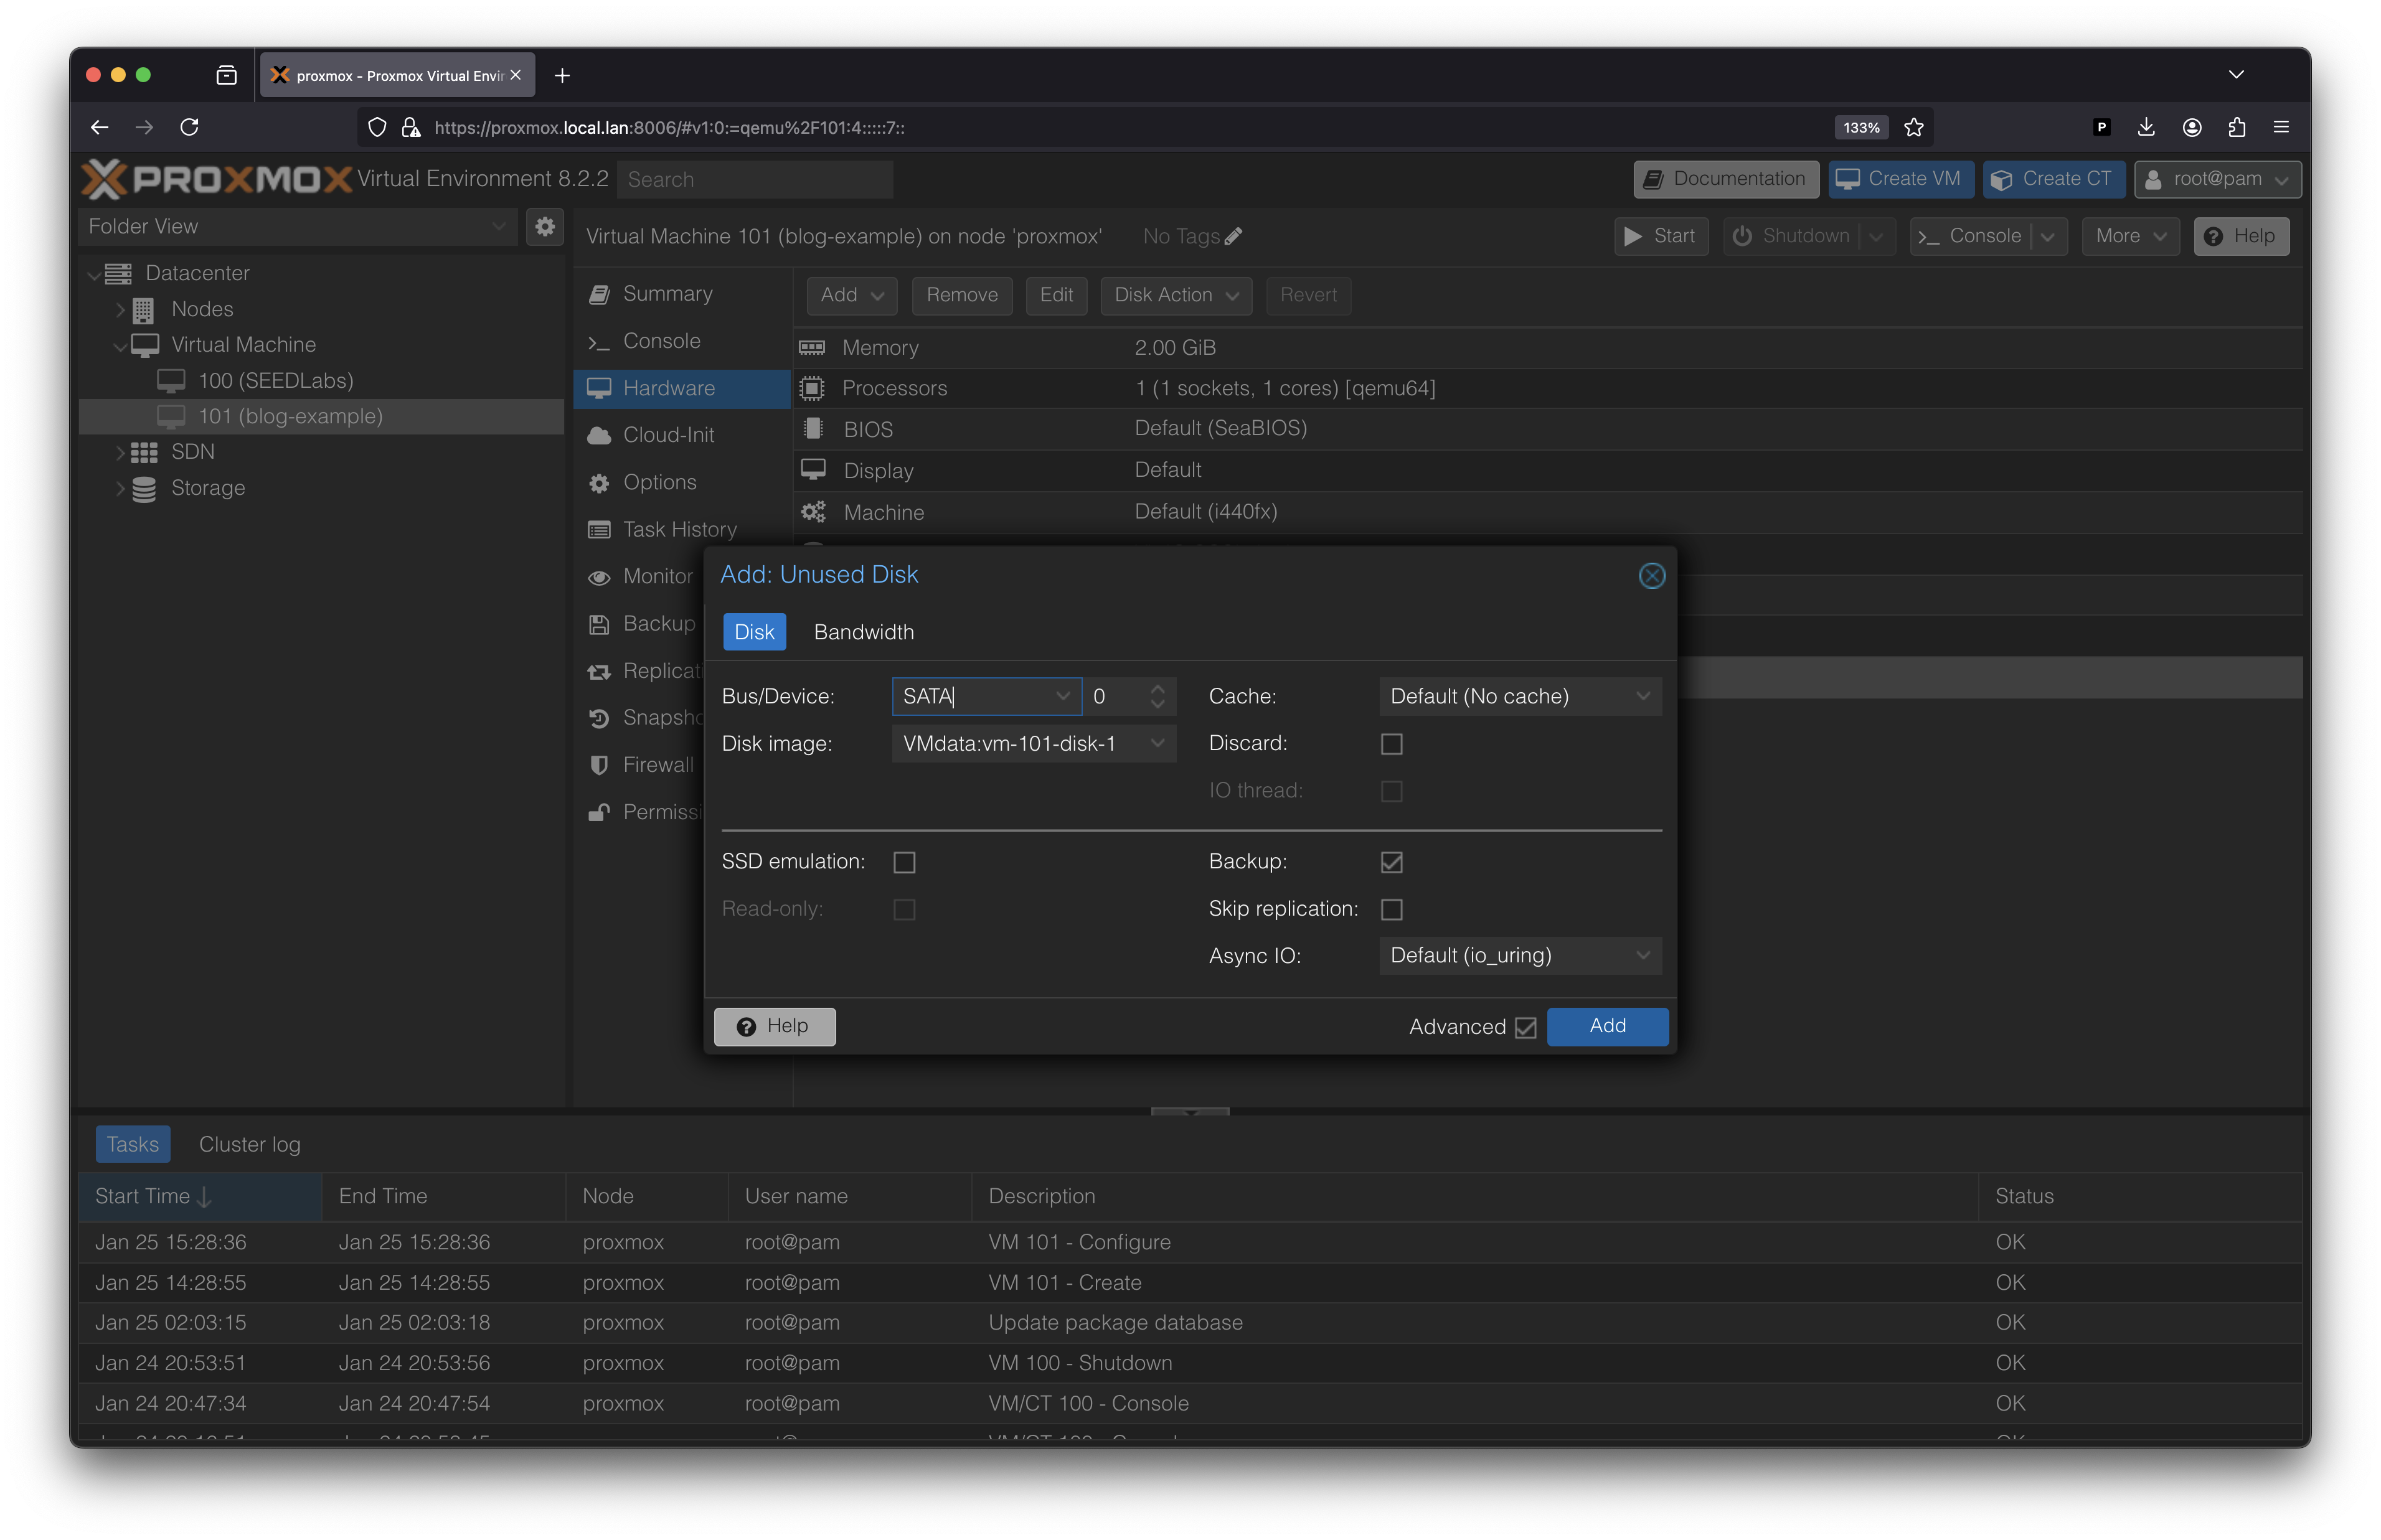The height and width of the screenshot is (1540, 2381).
Task: Click the edit tags pencil icon
Action: [1233, 236]
